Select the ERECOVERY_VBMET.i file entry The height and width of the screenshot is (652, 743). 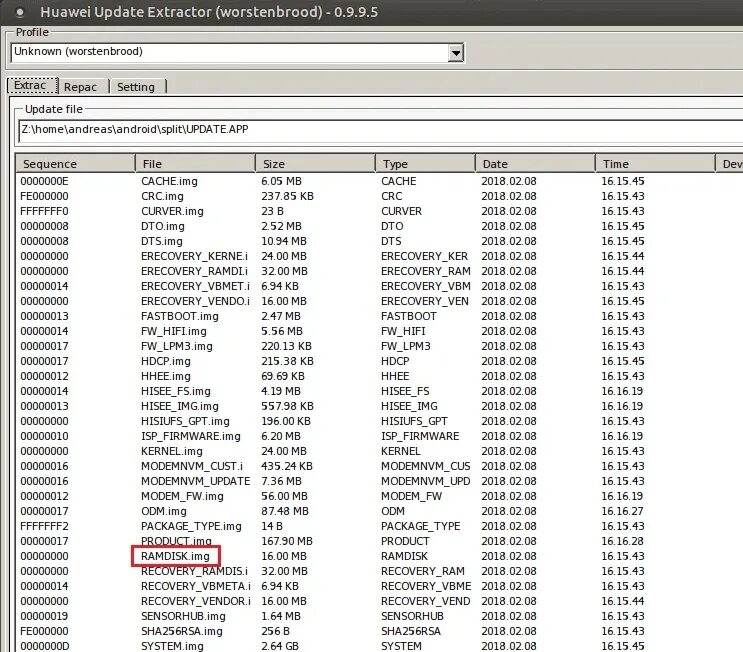pyautogui.click(x=195, y=286)
